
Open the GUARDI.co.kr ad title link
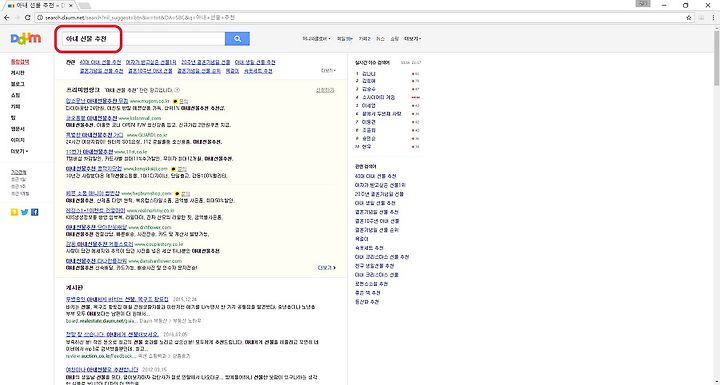pos(95,135)
